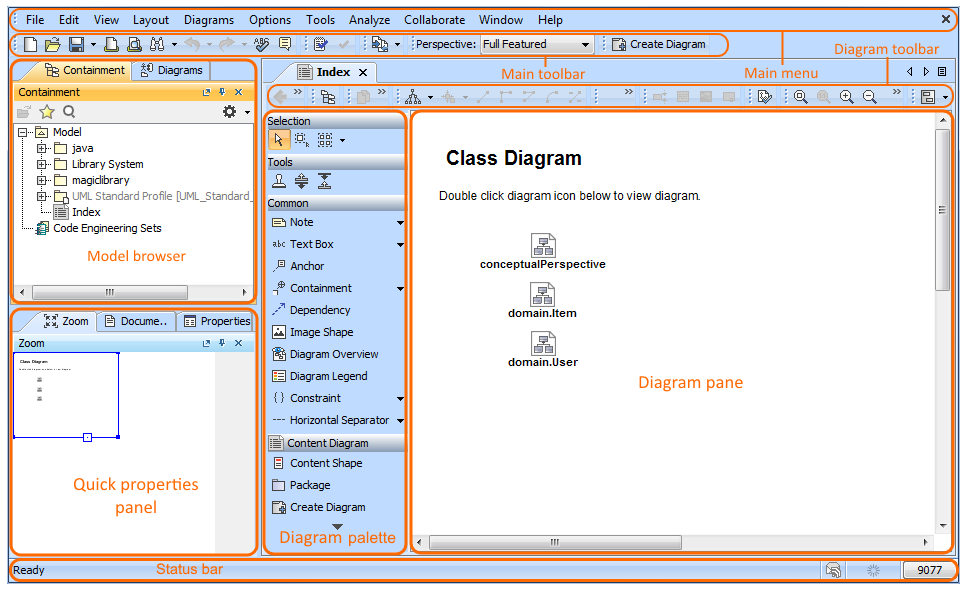Click the domain.User diagram icon
This screenshot has width=966, height=592.
pyautogui.click(x=543, y=344)
